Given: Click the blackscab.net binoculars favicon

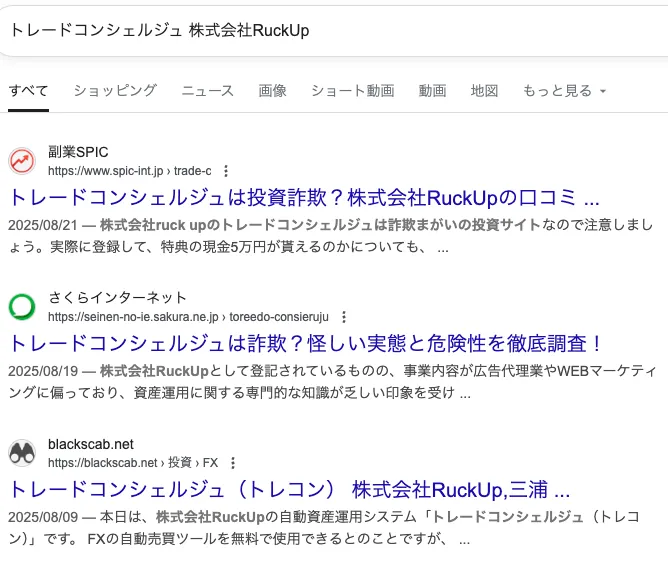Looking at the screenshot, I should click(x=22, y=453).
